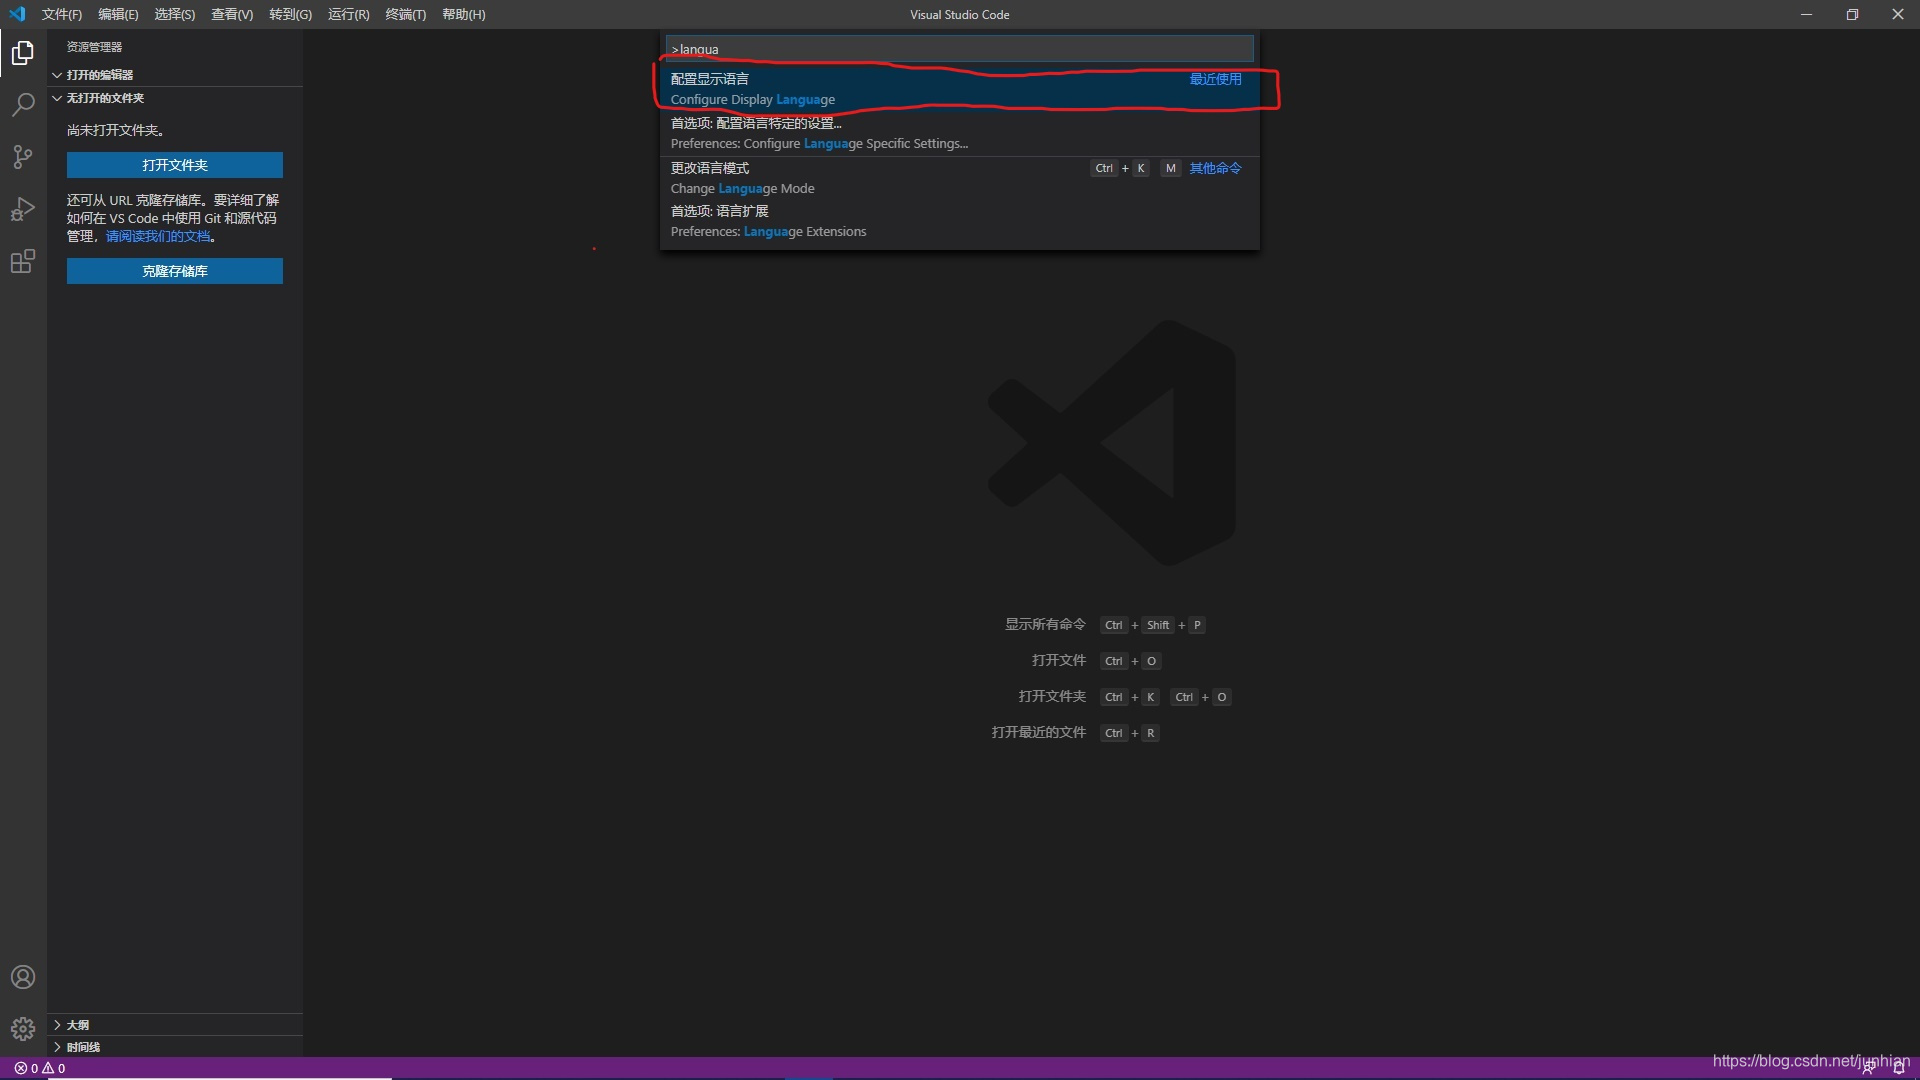
Task: Click the 尚未打开文件夹 message text
Action: (115, 131)
